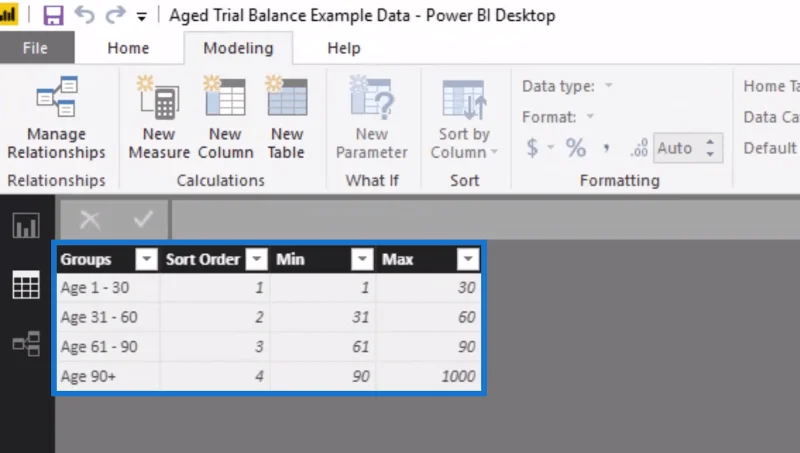Image resolution: width=800 pixels, height=453 pixels.
Task: Click the 'Age 61 - 90' cell
Action: pyautogui.click(x=108, y=347)
